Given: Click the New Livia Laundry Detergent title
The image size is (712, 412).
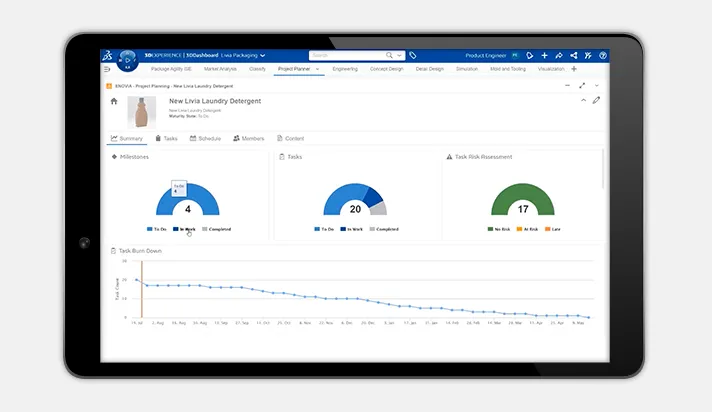Looking at the screenshot, I should coord(215,101).
